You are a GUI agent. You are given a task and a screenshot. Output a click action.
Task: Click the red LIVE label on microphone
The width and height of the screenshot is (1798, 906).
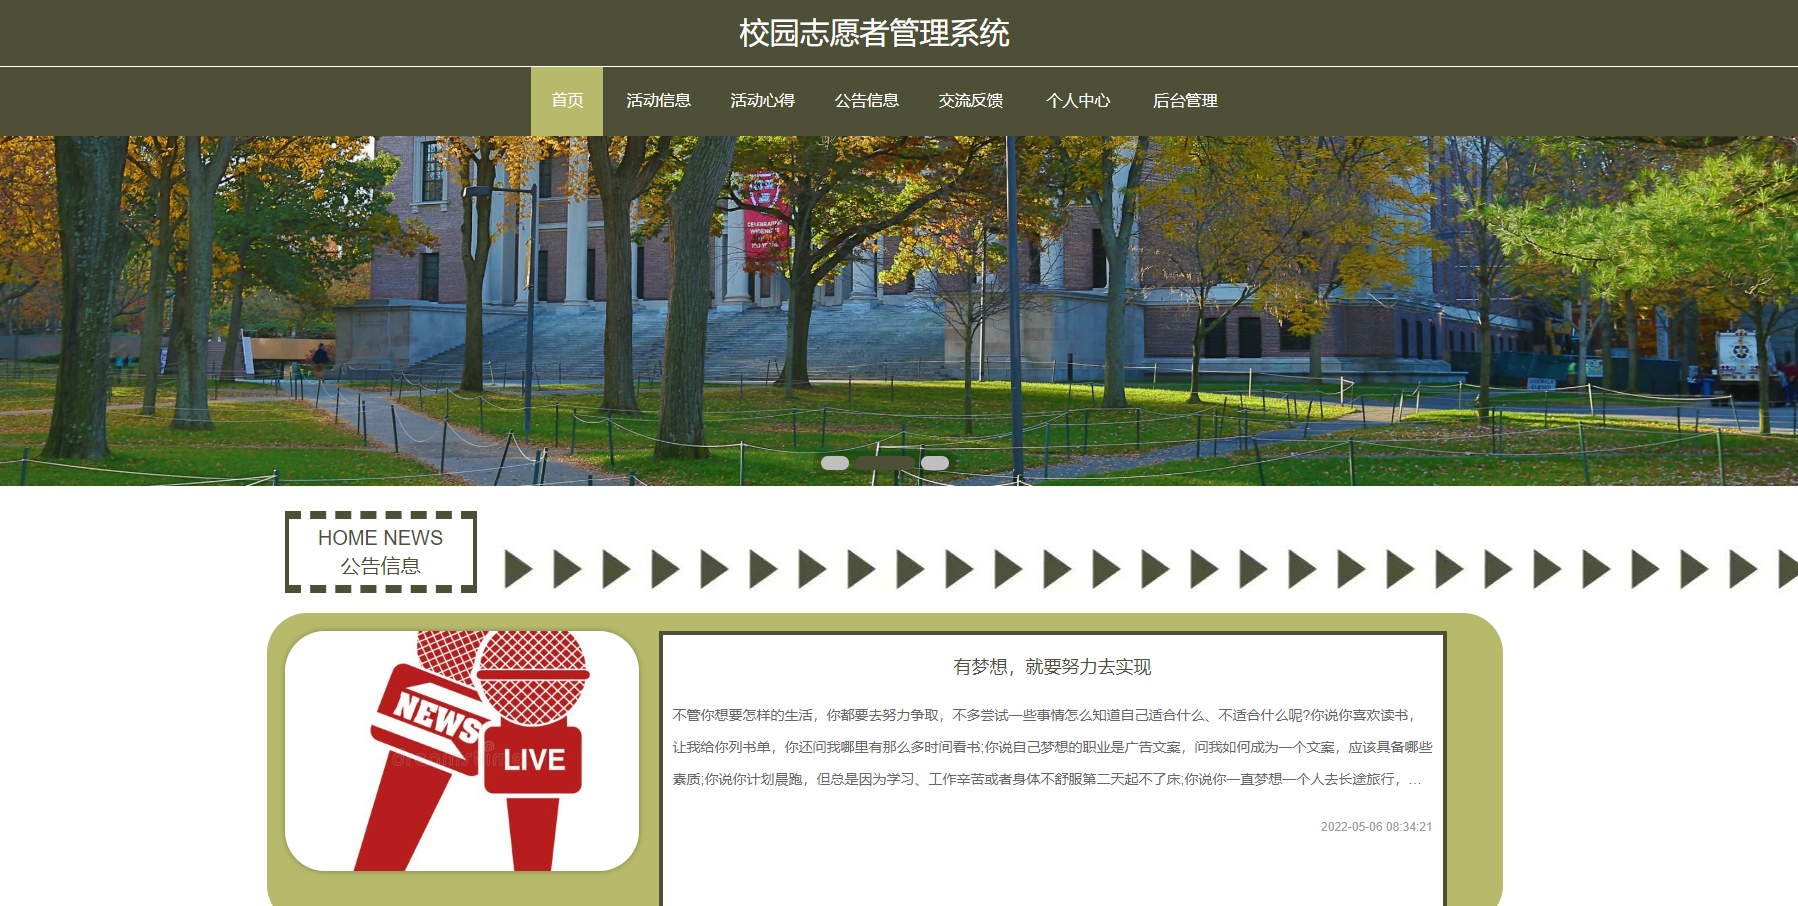pyautogui.click(x=534, y=760)
